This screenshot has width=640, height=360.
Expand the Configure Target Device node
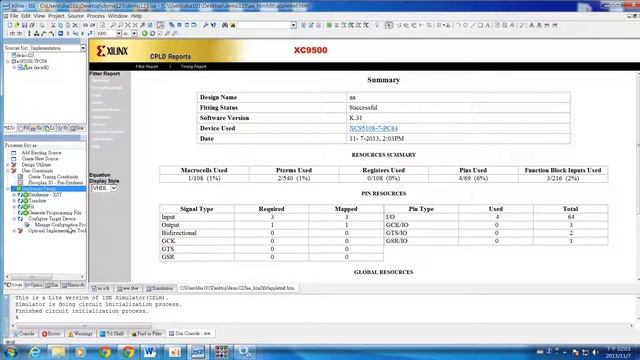[14, 219]
